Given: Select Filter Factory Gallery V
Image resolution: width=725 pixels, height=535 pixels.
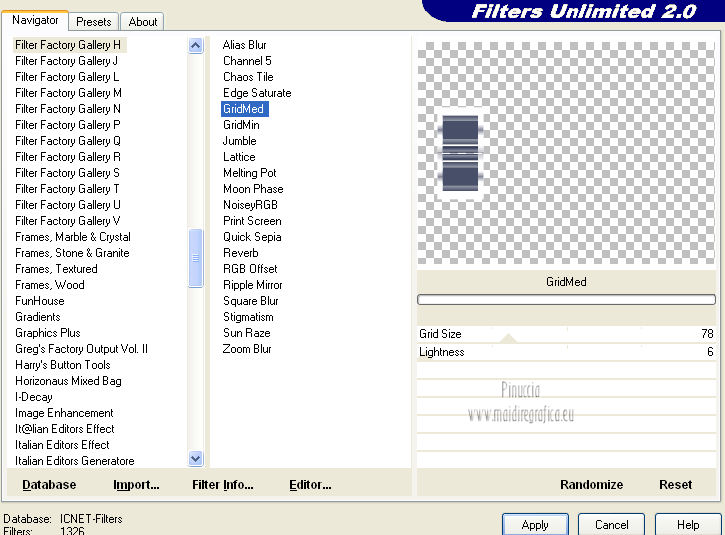Looking at the screenshot, I should click(68, 221).
